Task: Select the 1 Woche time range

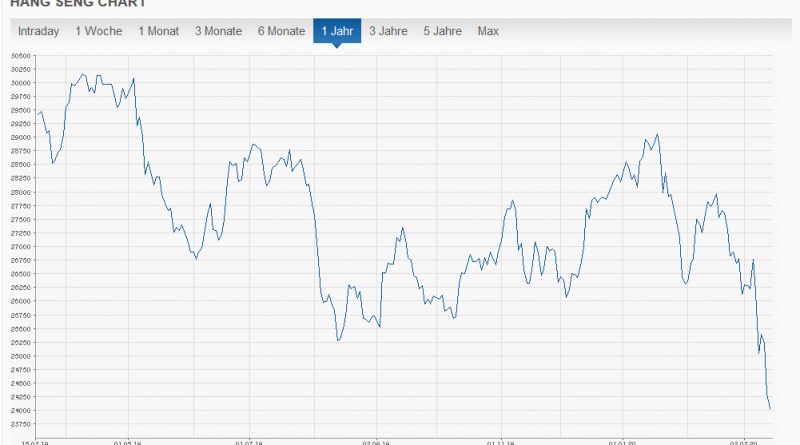Action: point(98,31)
